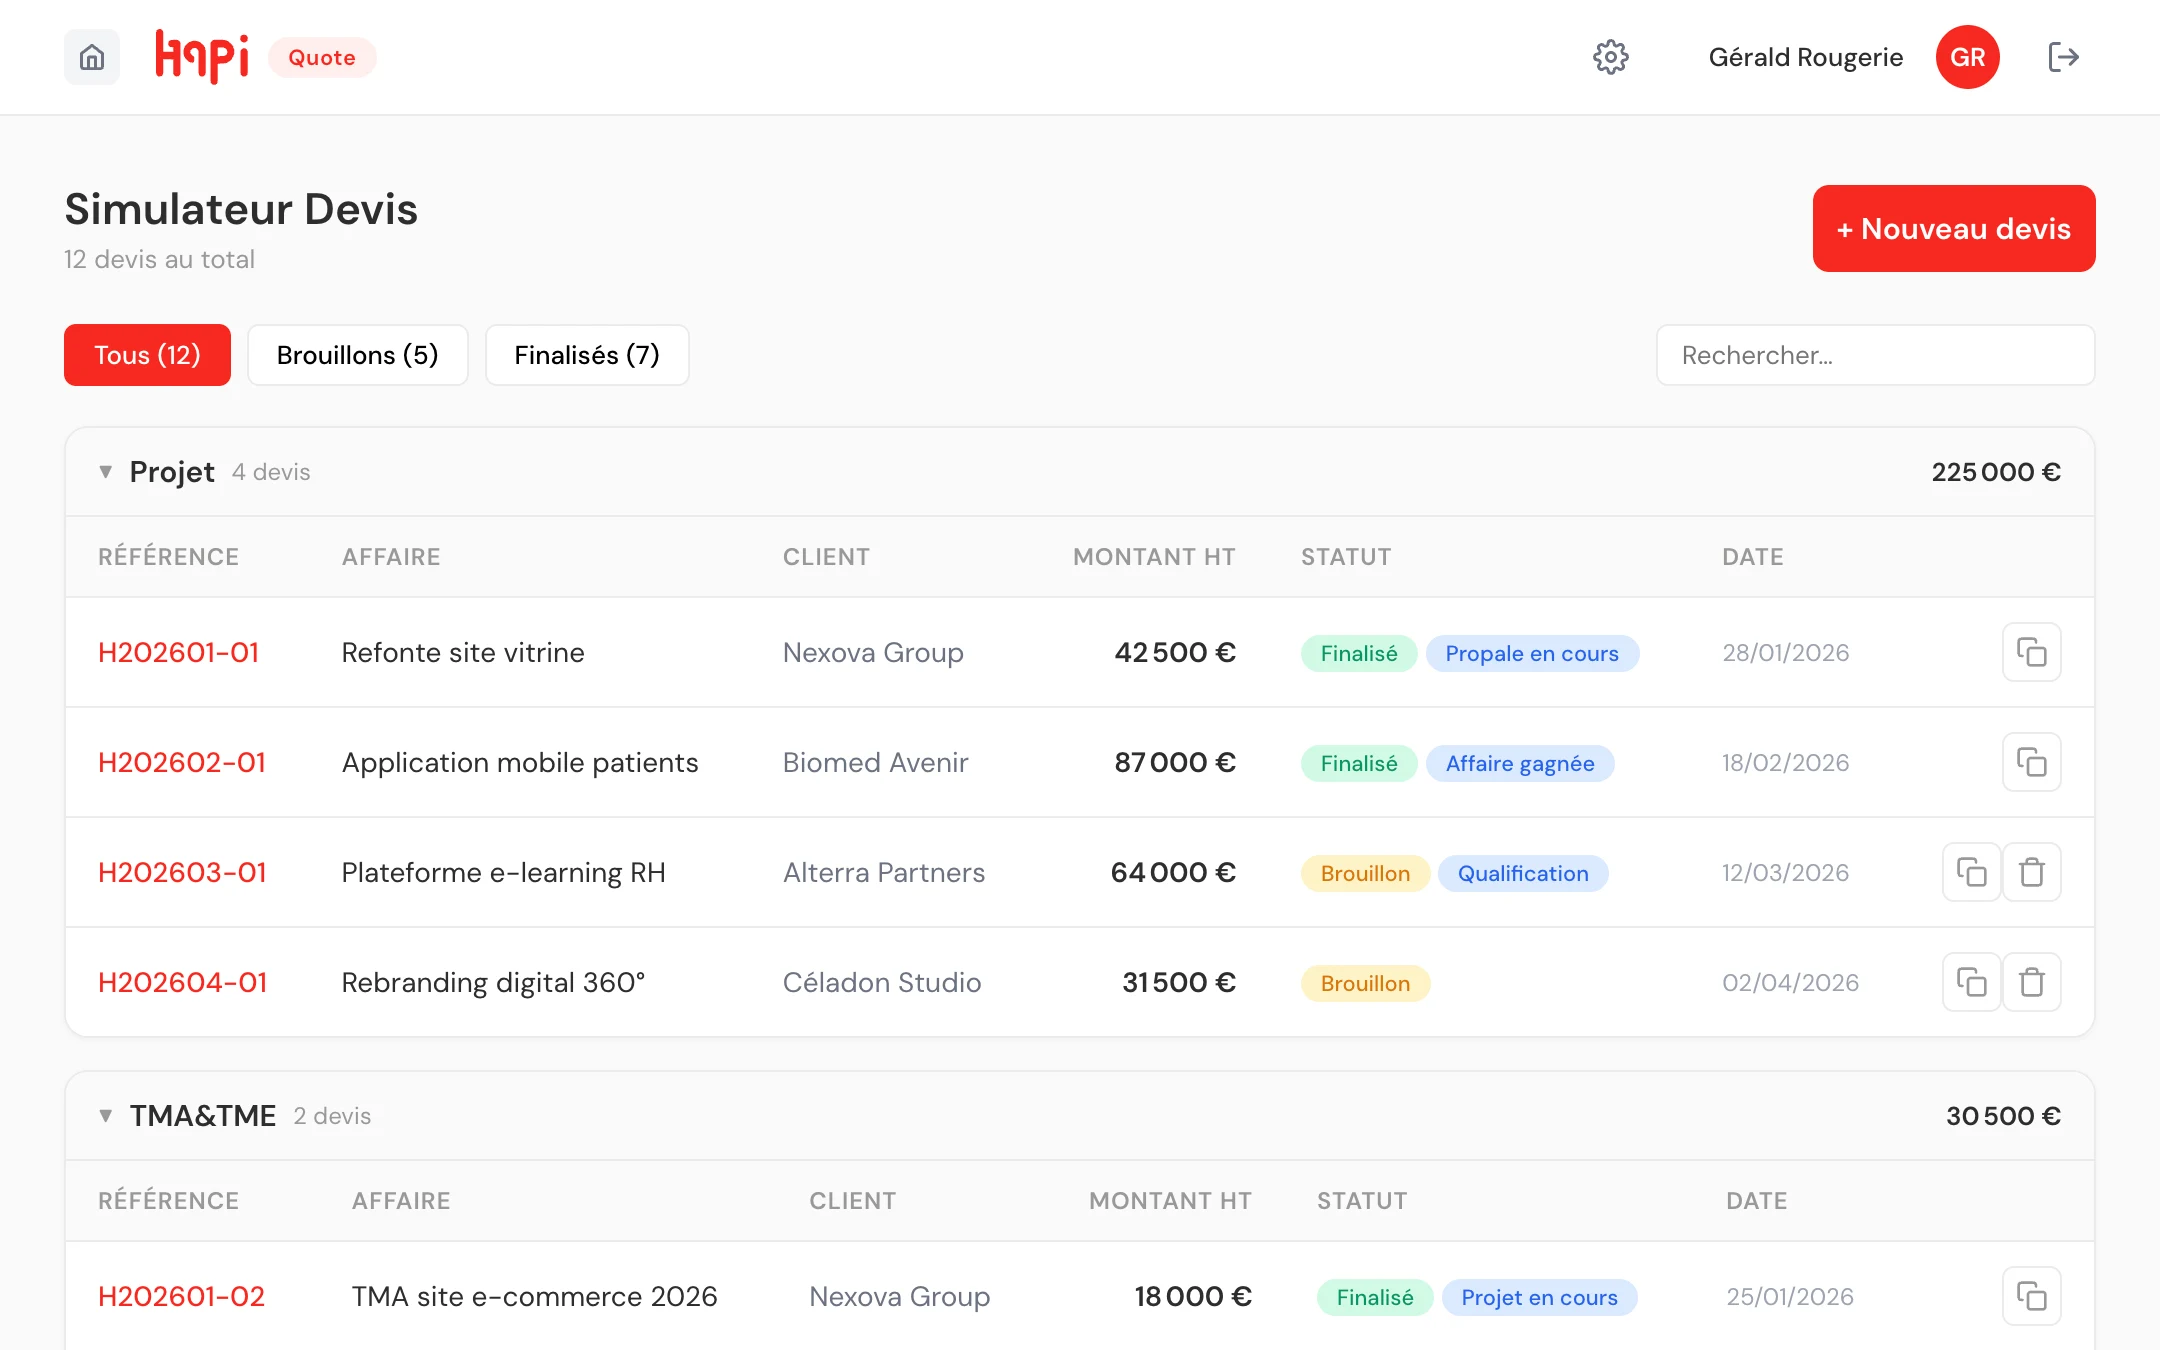Create a new quote with Nouveau devis
Viewport: 2160px width, 1350px height.
coord(1954,228)
